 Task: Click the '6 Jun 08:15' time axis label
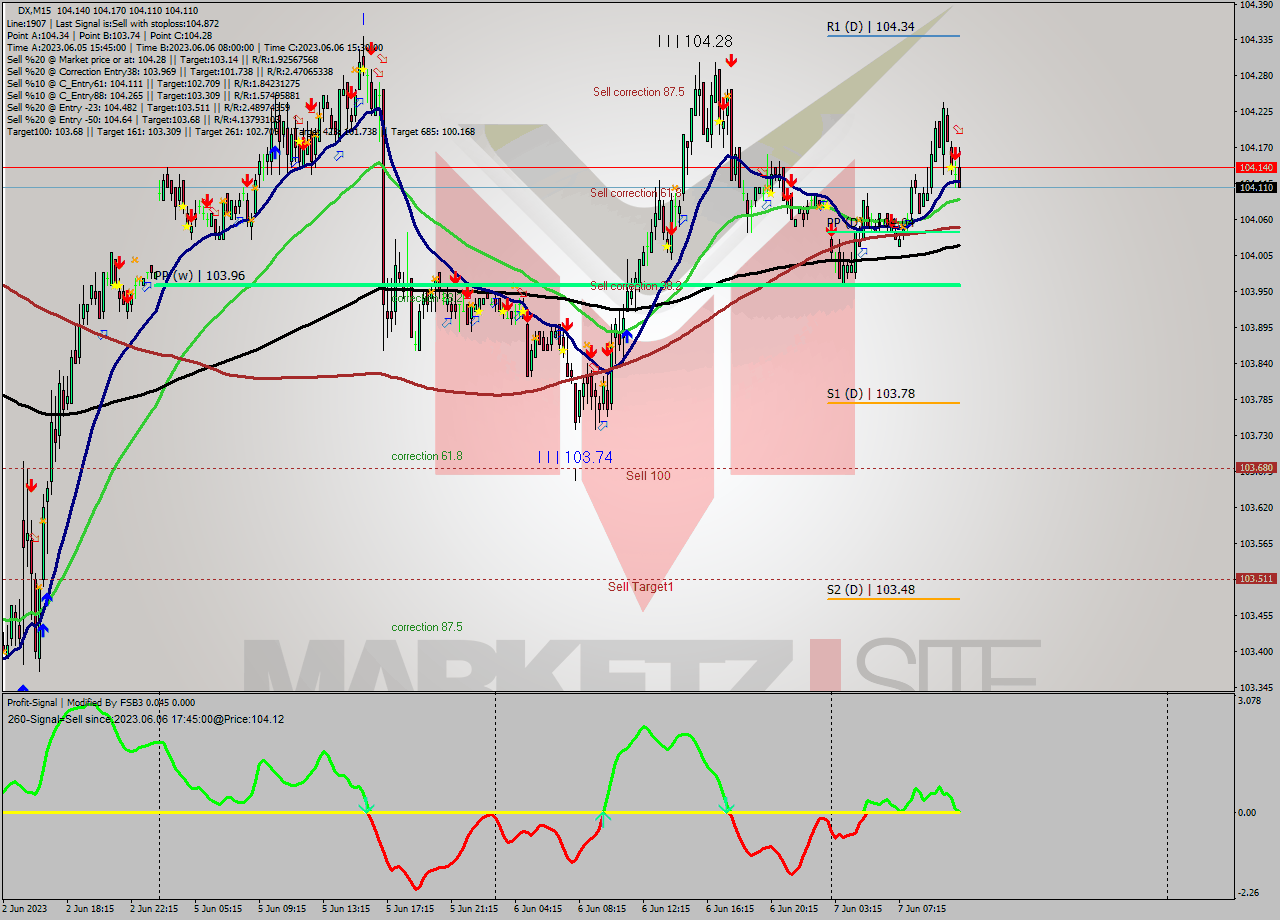point(603,909)
